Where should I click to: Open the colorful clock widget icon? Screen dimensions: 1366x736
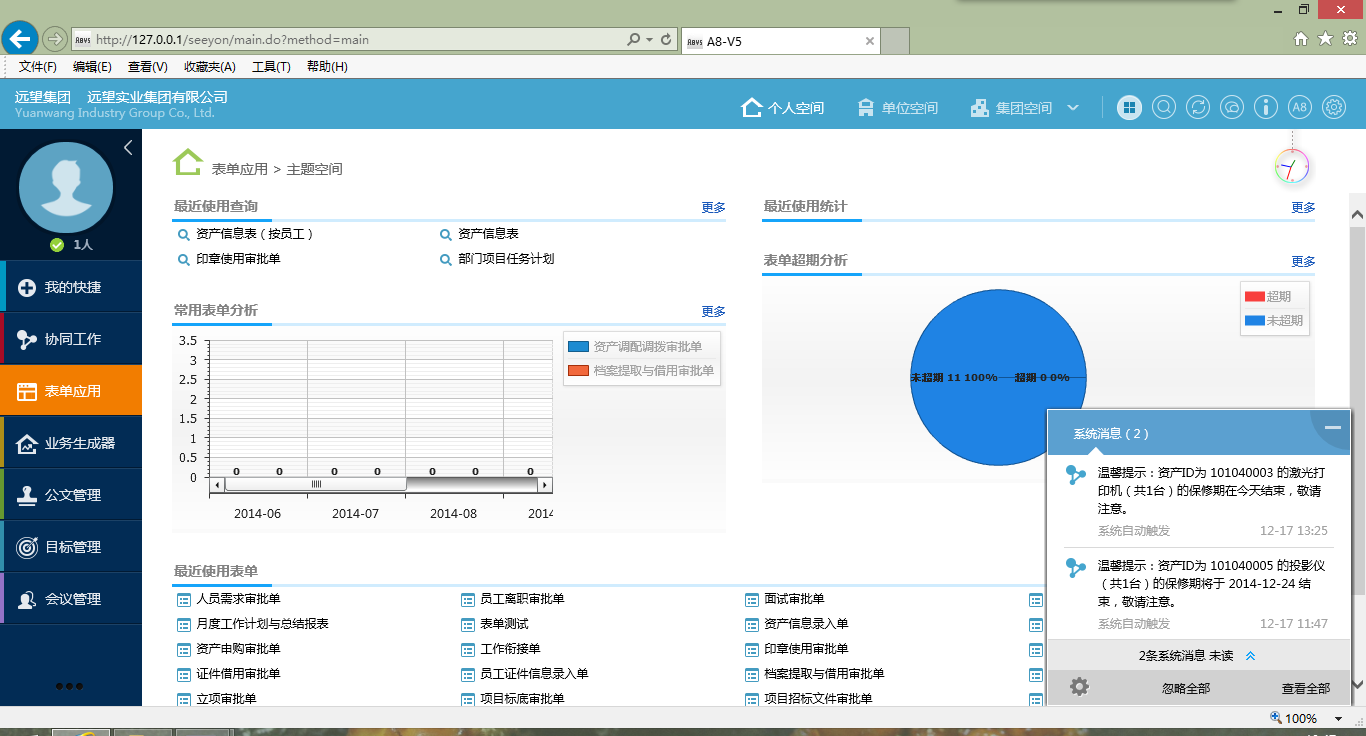click(x=1292, y=166)
